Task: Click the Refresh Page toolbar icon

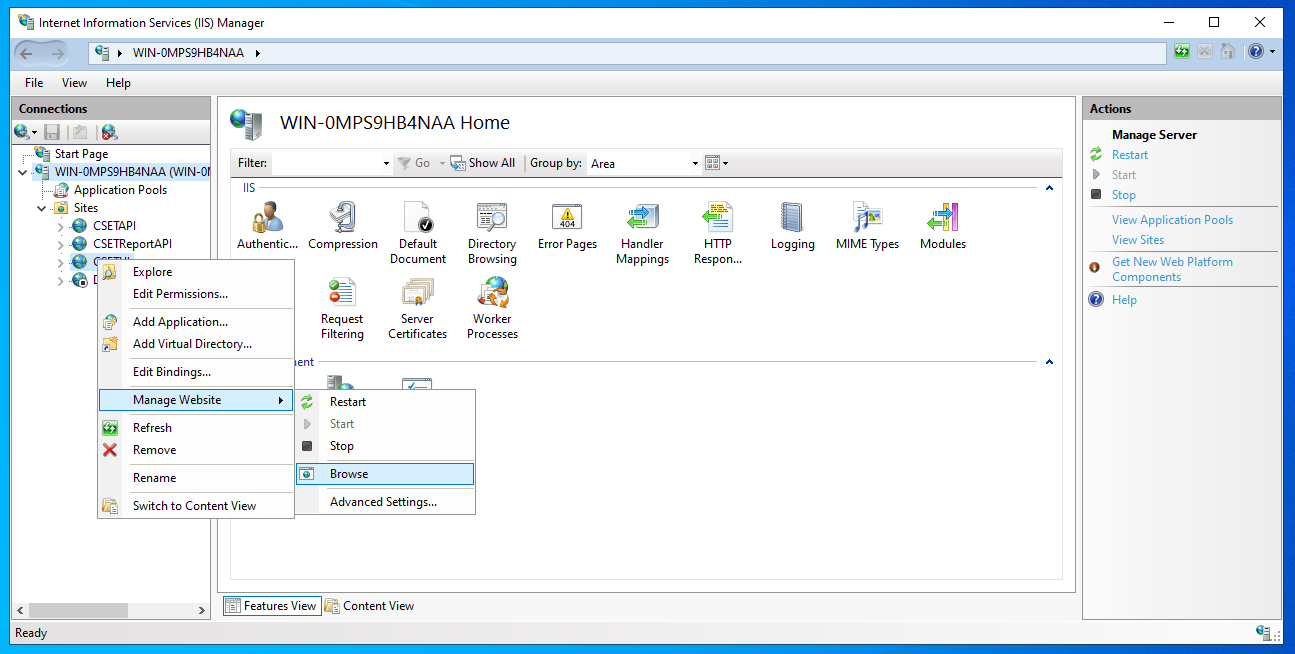Action: pos(1182,52)
